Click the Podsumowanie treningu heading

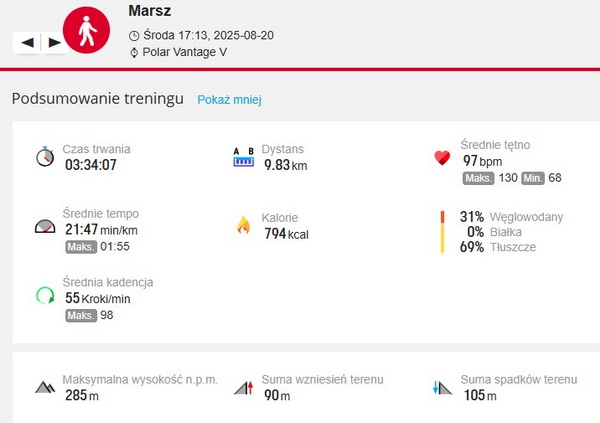[x=97, y=99]
